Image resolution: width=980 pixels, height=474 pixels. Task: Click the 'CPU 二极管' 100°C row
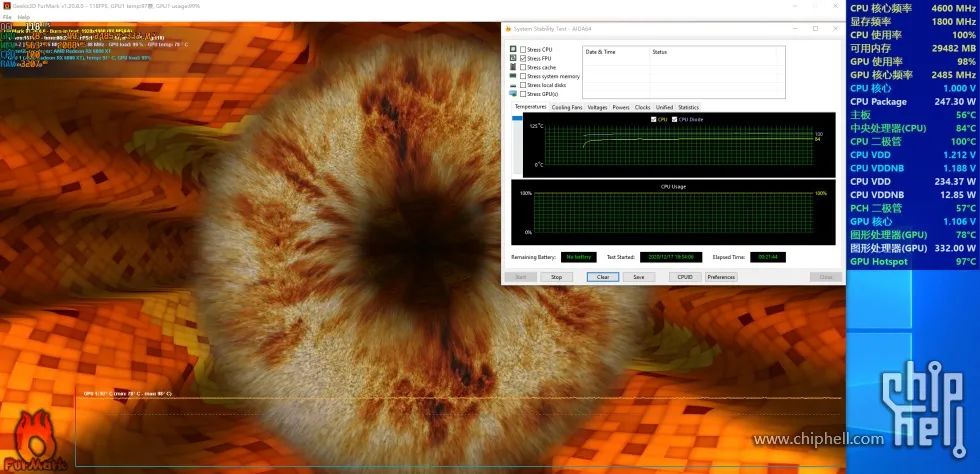coord(912,141)
